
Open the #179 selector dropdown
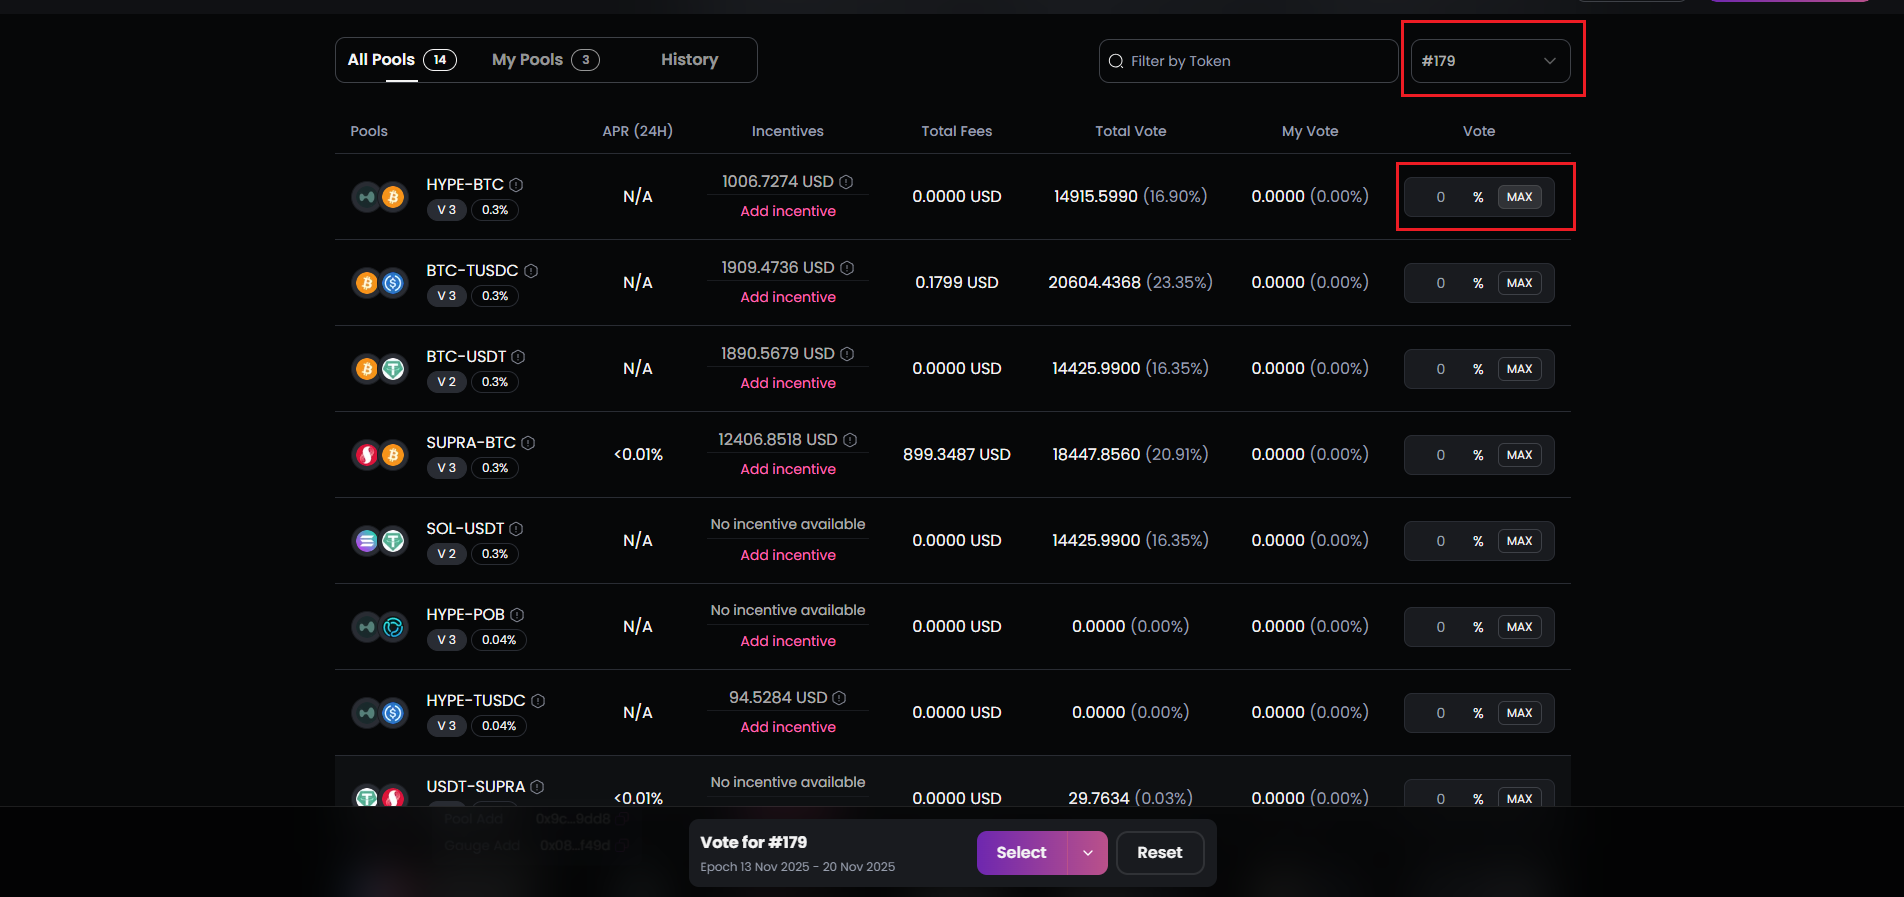tap(1489, 61)
